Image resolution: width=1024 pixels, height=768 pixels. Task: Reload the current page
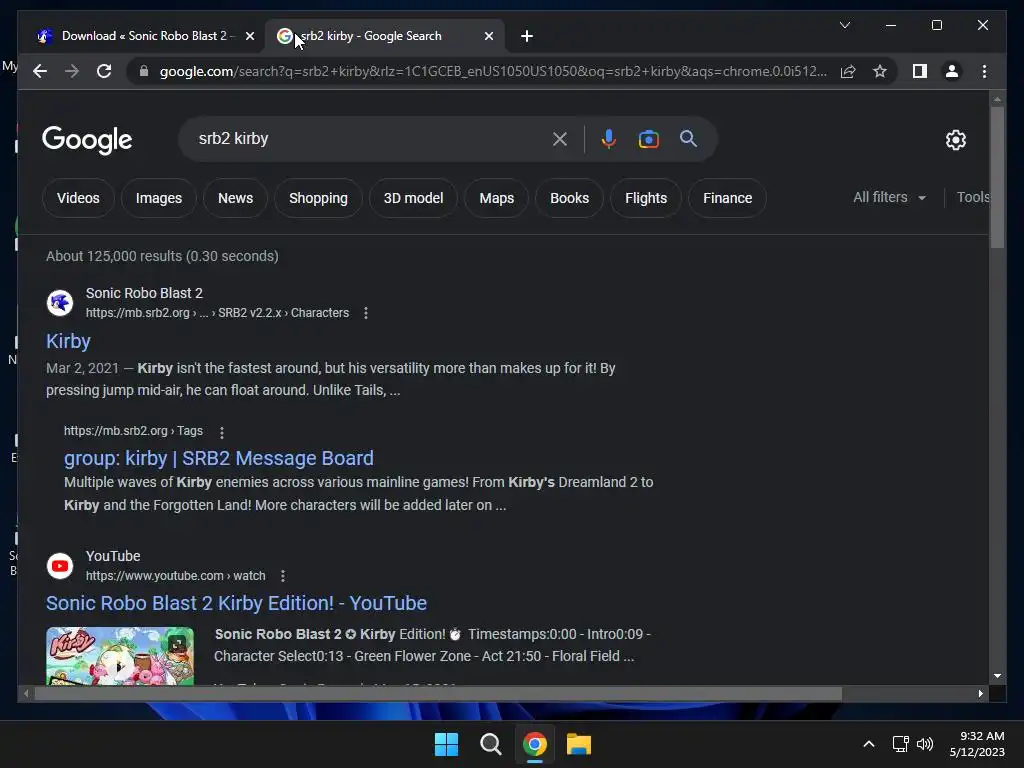tap(104, 71)
